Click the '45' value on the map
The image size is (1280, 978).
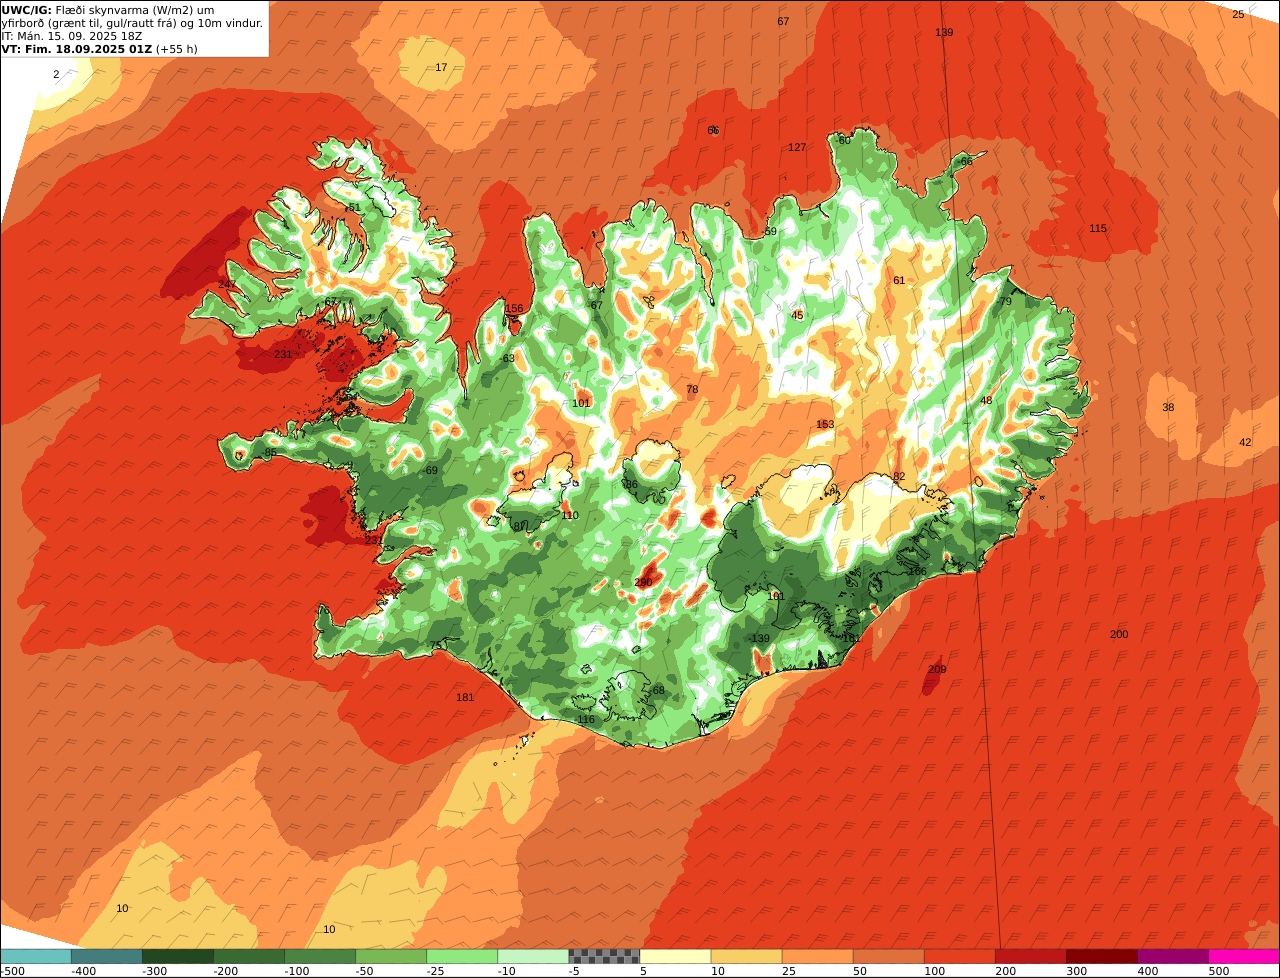click(797, 316)
